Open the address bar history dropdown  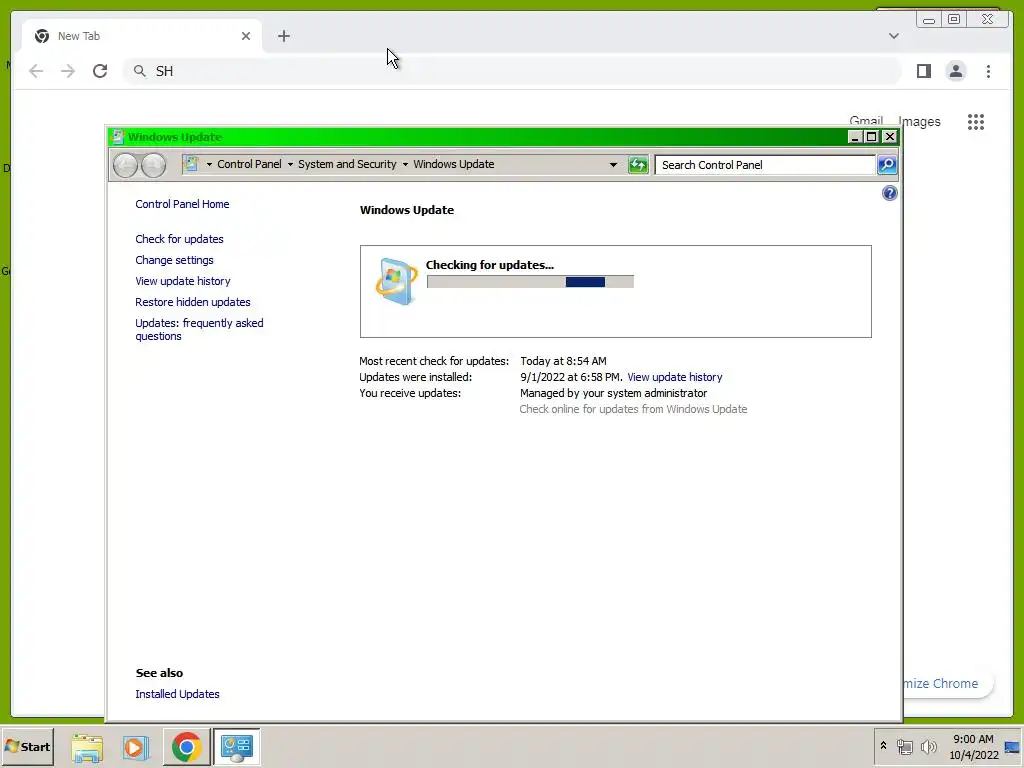coord(613,165)
